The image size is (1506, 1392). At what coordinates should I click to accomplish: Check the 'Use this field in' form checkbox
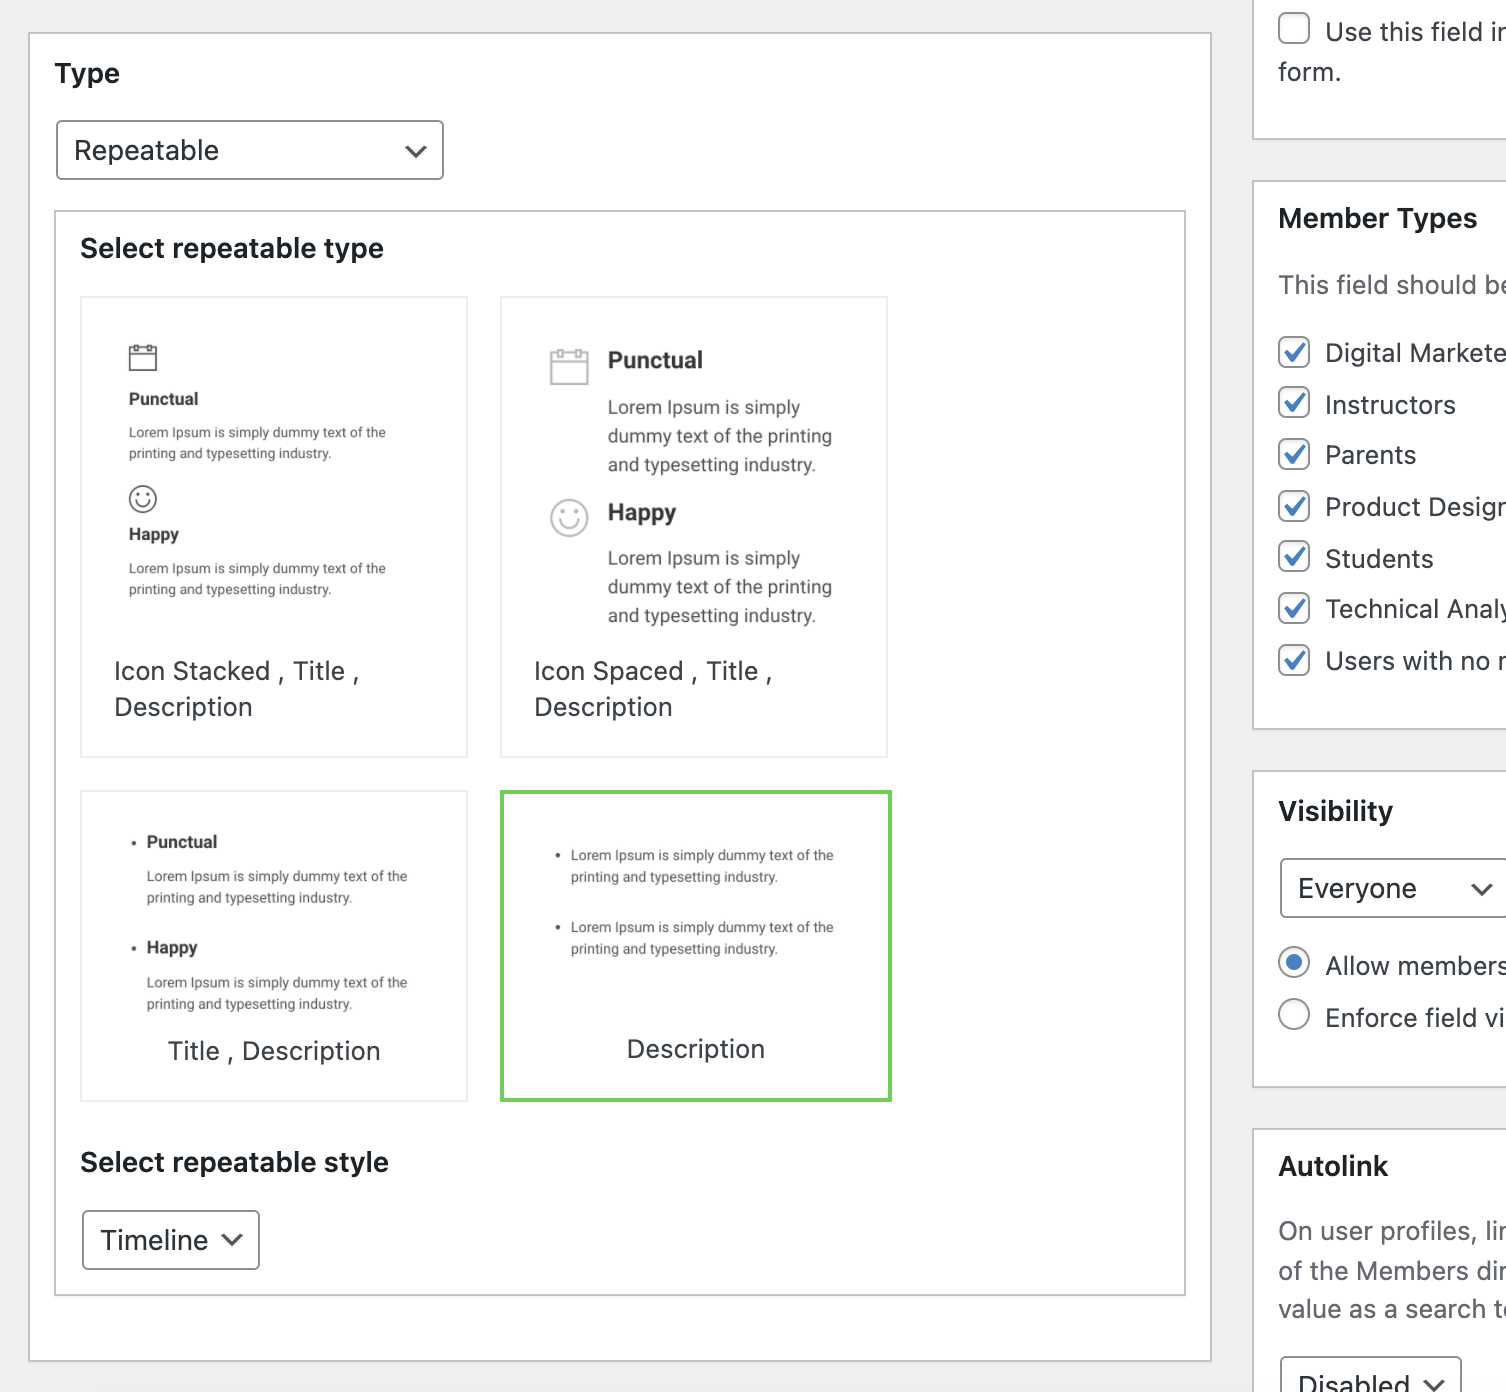(x=1294, y=28)
